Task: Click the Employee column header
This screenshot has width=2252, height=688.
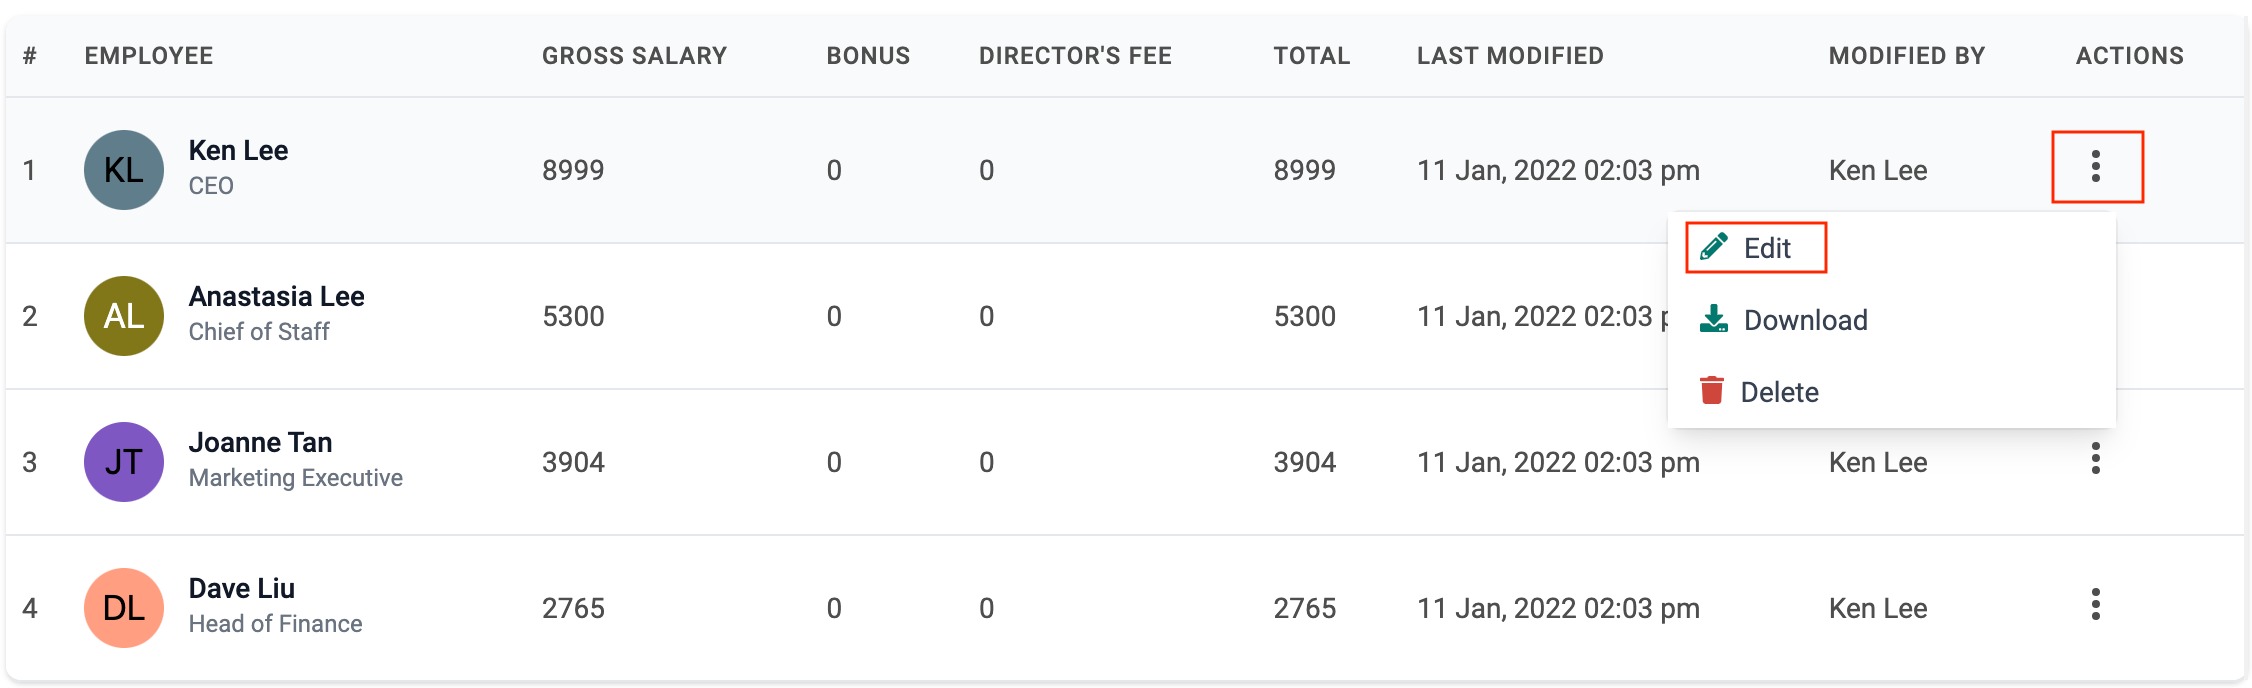Action: [149, 56]
